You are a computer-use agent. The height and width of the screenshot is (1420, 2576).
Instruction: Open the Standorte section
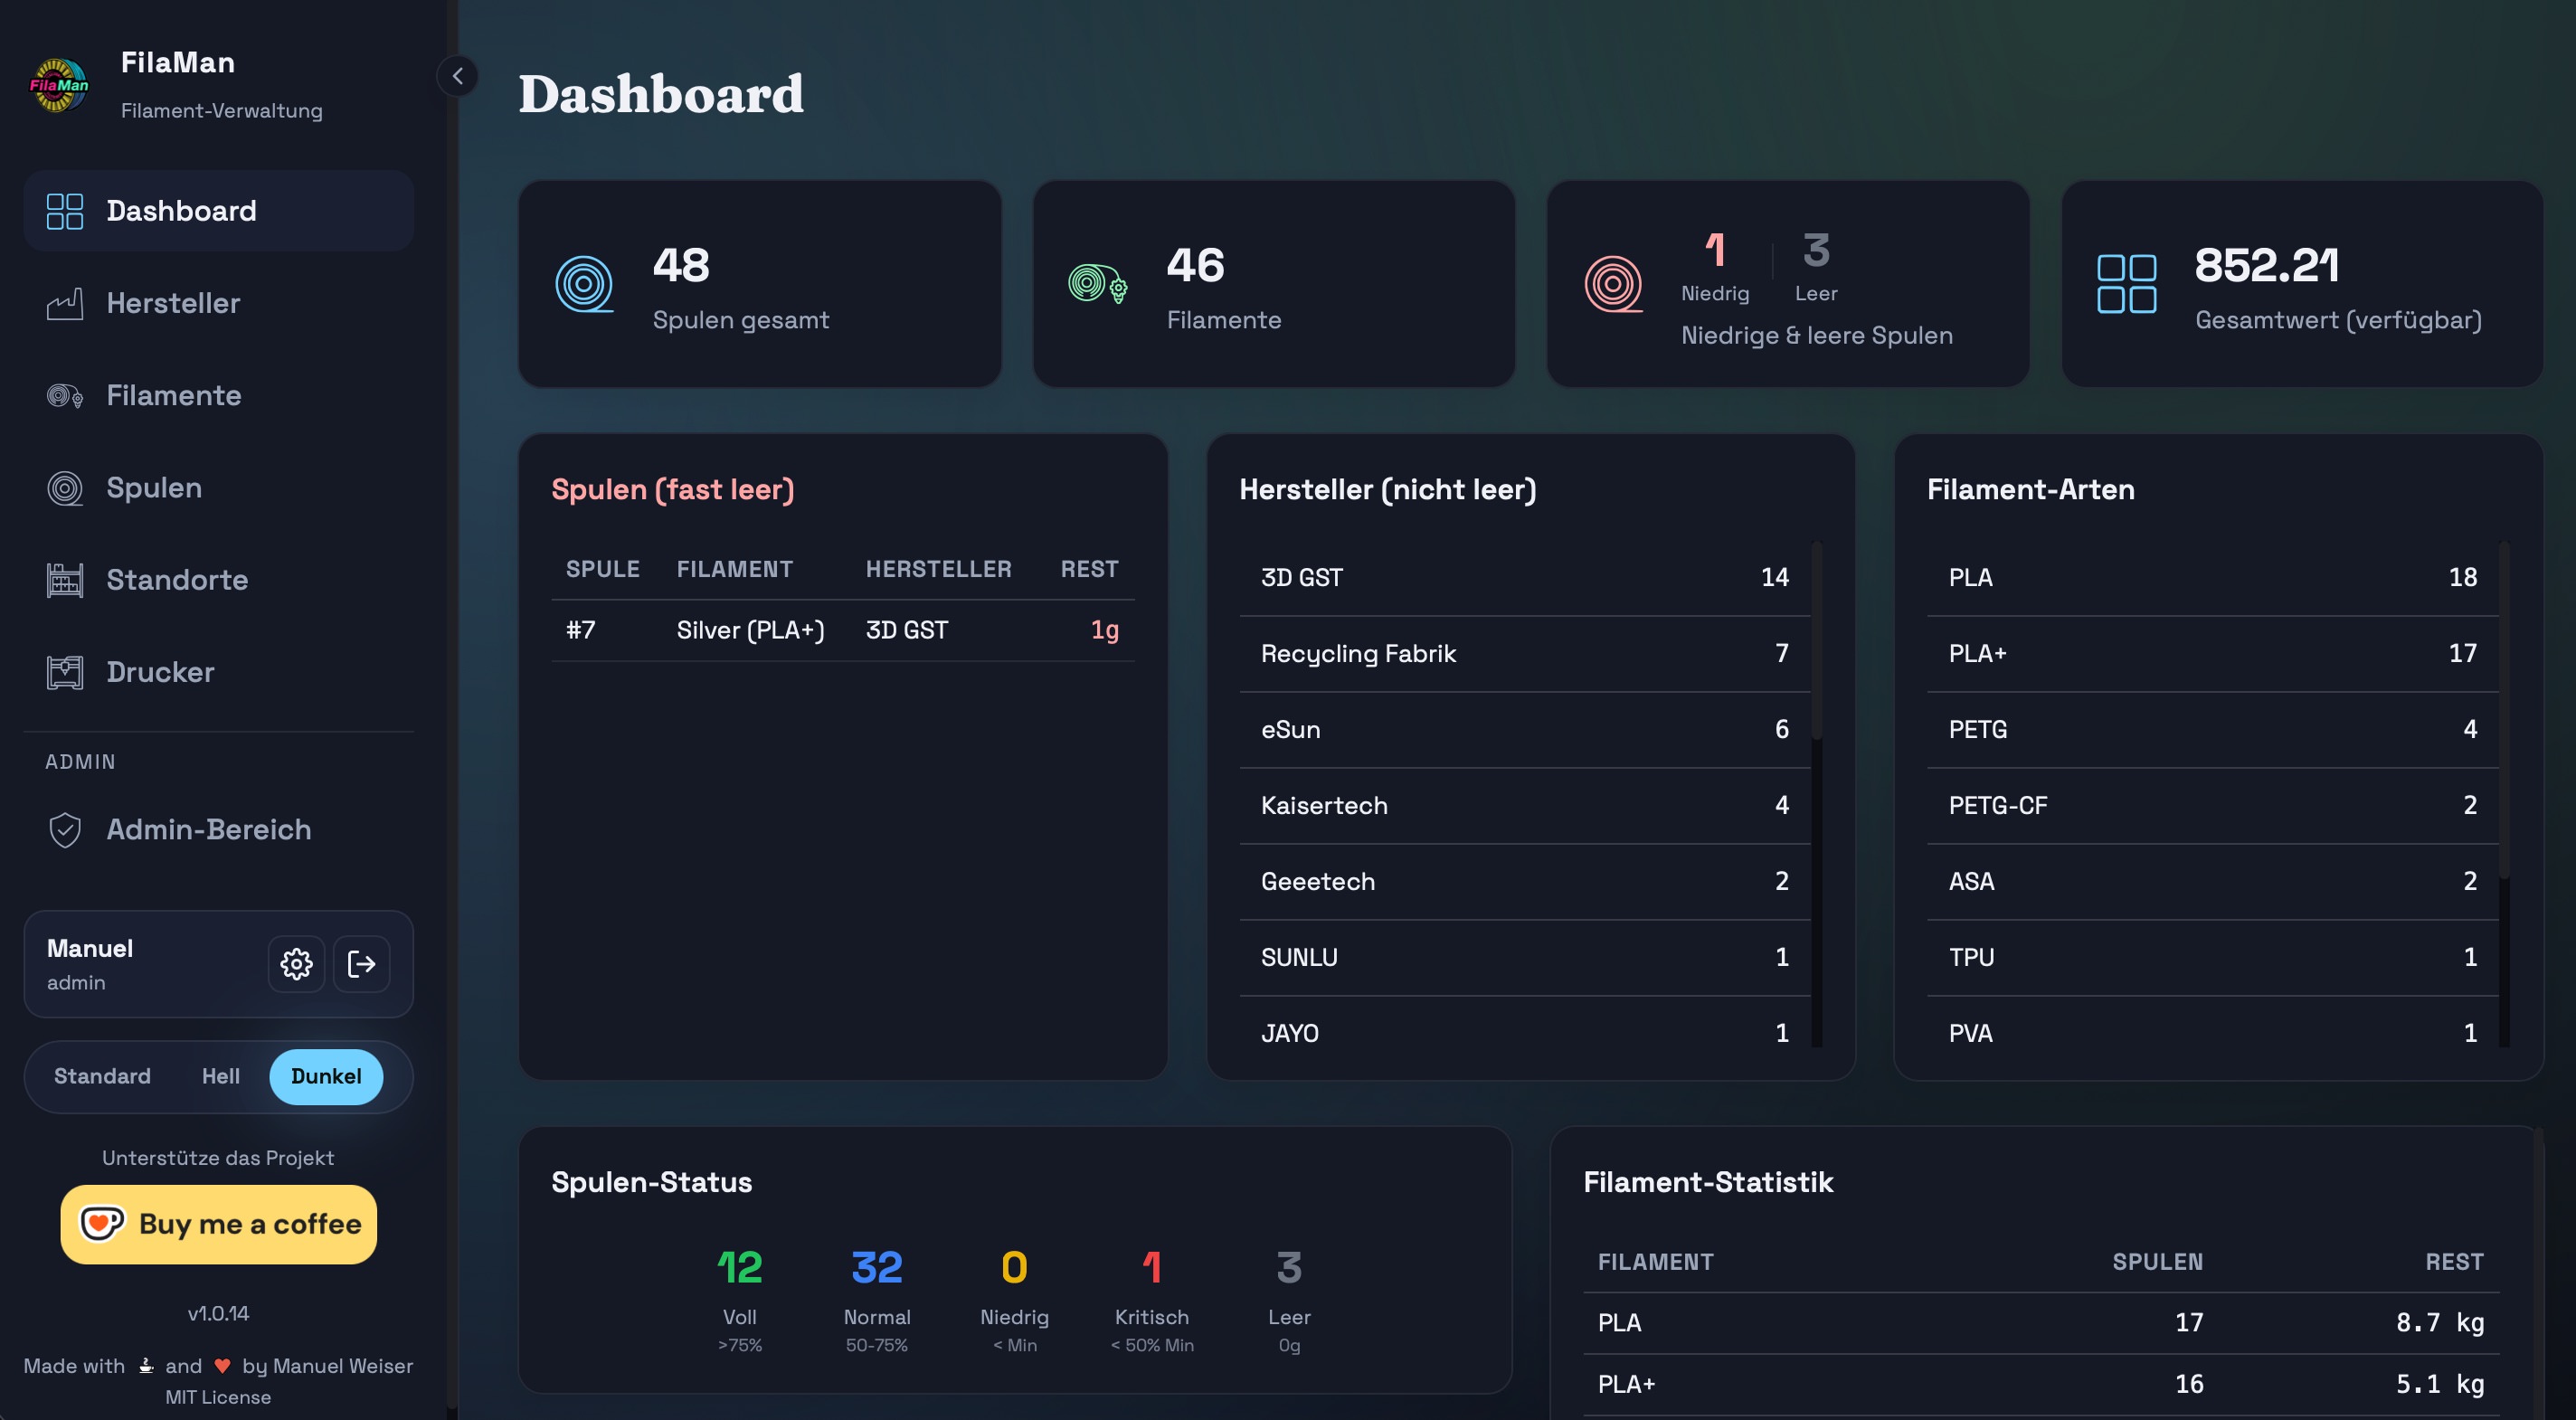177,579
